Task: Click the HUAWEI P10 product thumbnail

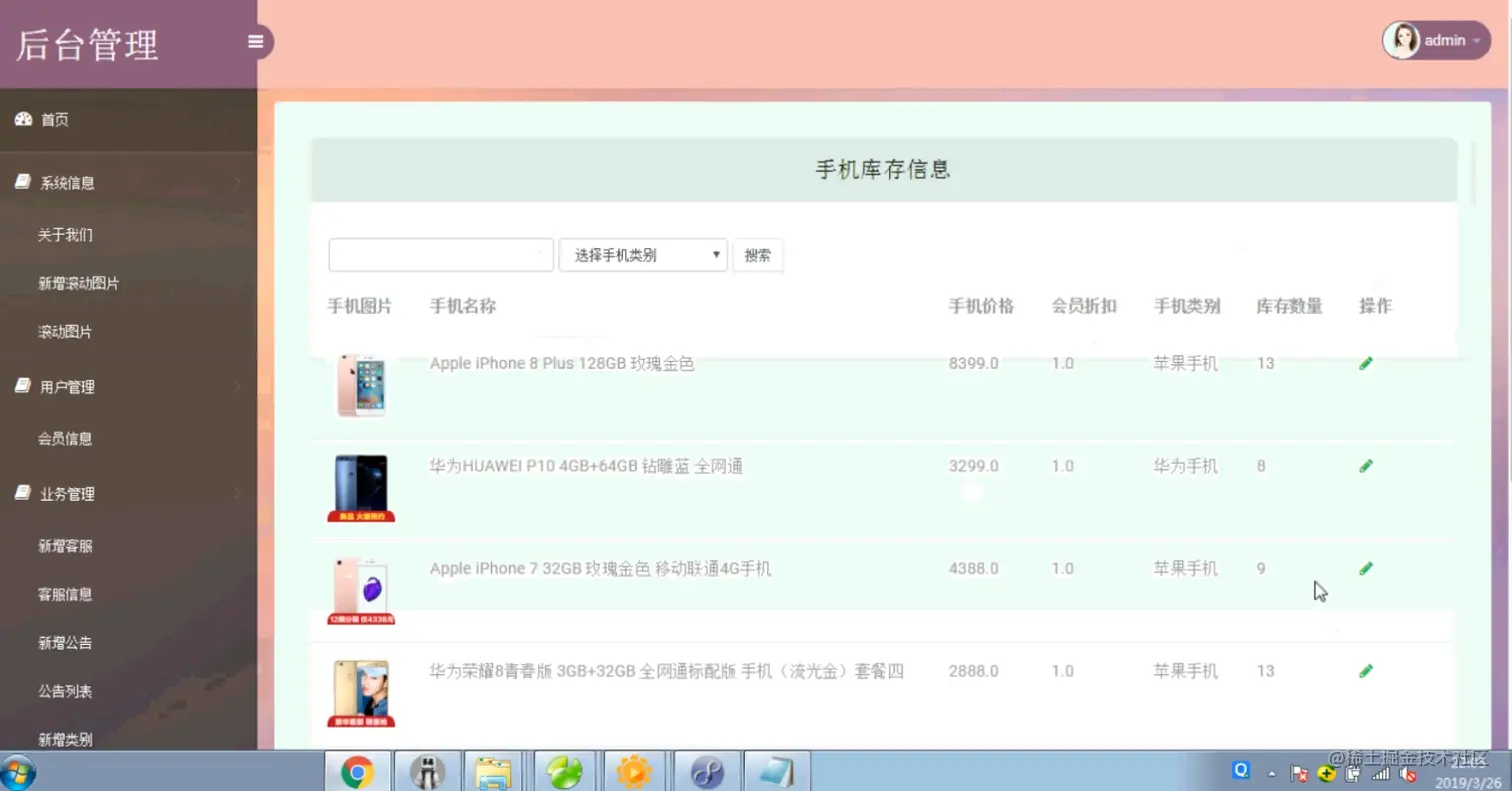Action: click(x=361, y=488)
